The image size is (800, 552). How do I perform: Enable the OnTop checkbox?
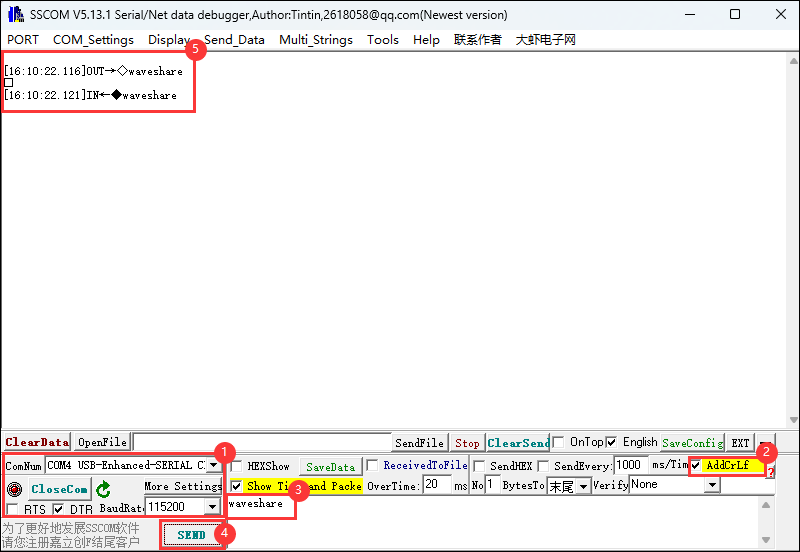click(558, 442)
